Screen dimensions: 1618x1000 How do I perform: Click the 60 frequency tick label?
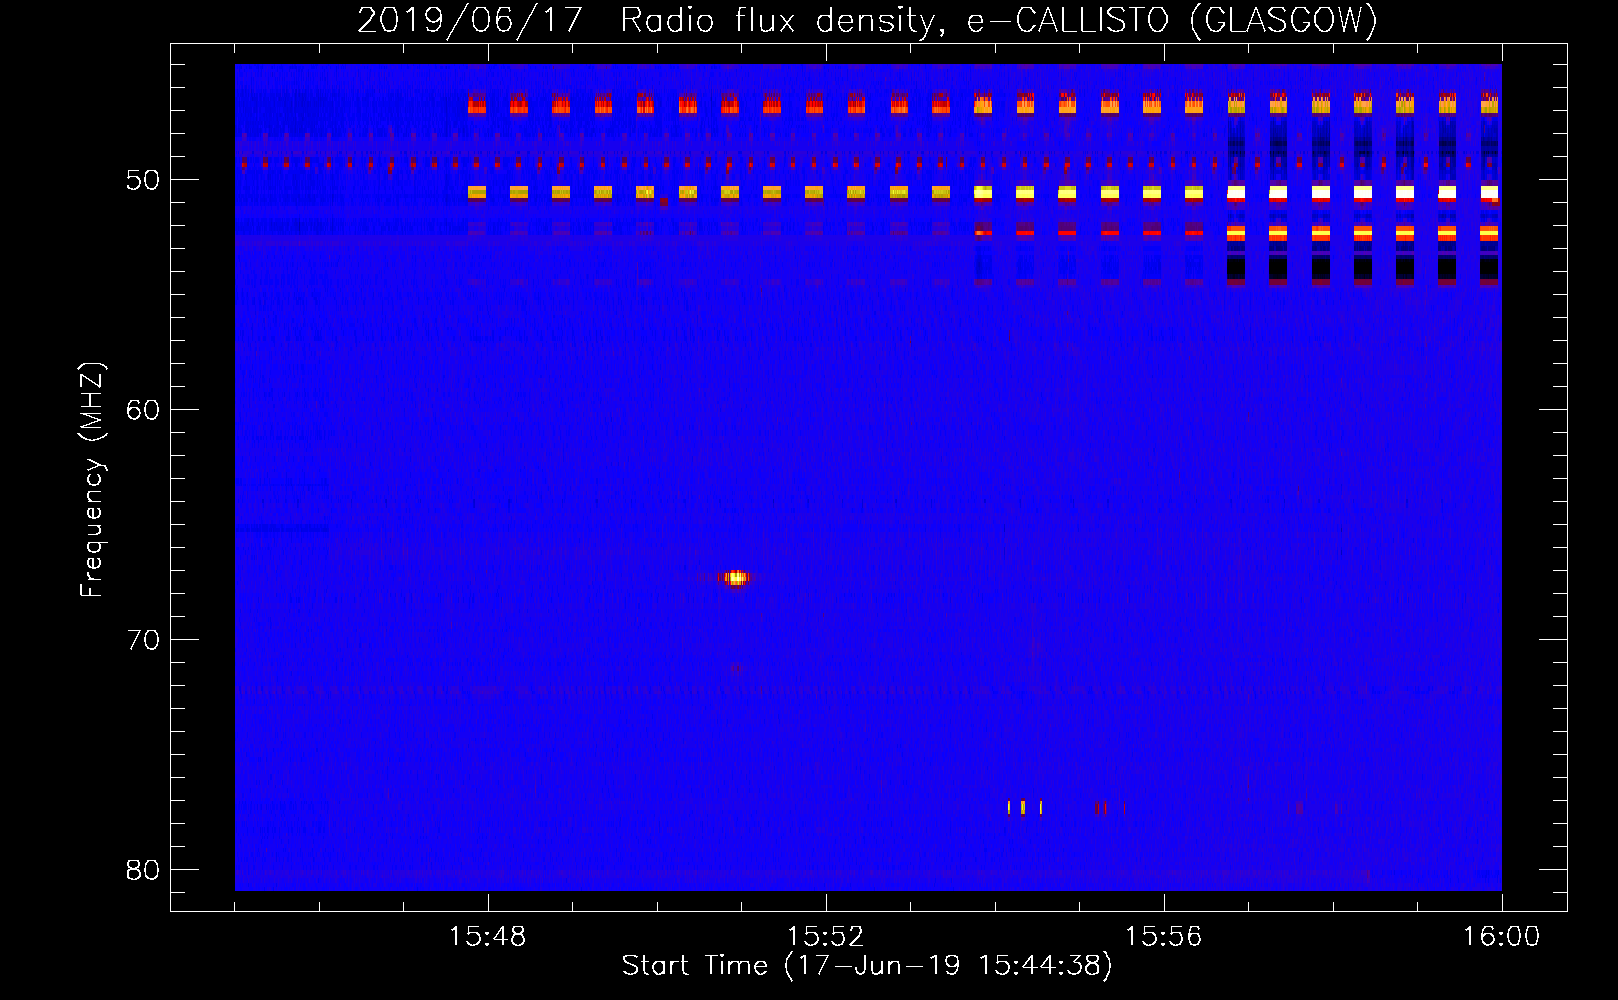[143, 410]
